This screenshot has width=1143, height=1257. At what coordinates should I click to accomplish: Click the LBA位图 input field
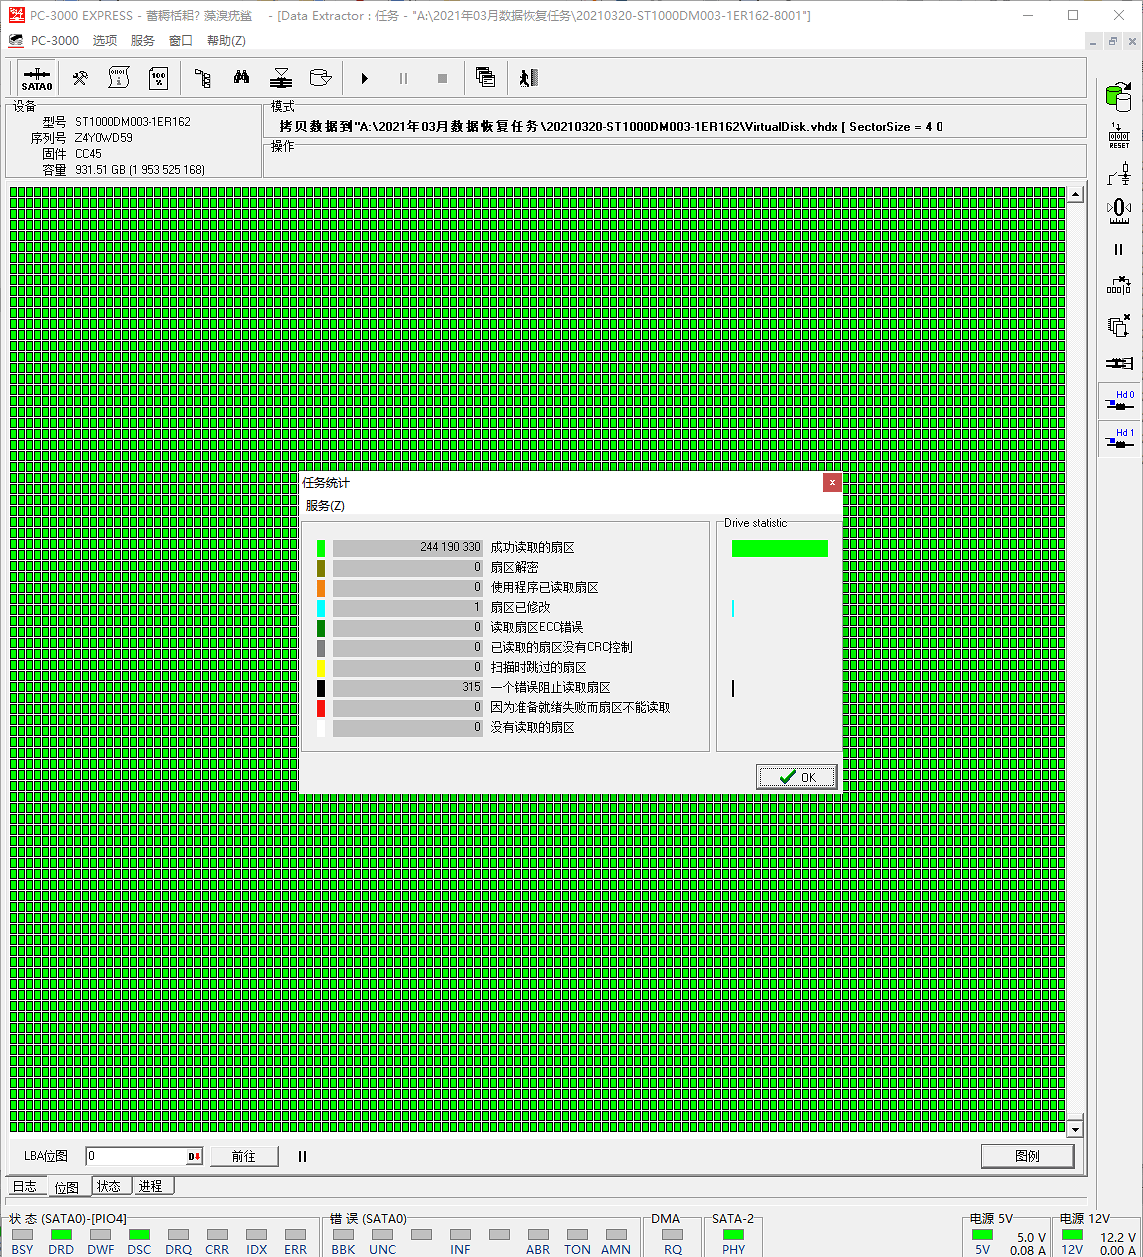click(135, 1156)
